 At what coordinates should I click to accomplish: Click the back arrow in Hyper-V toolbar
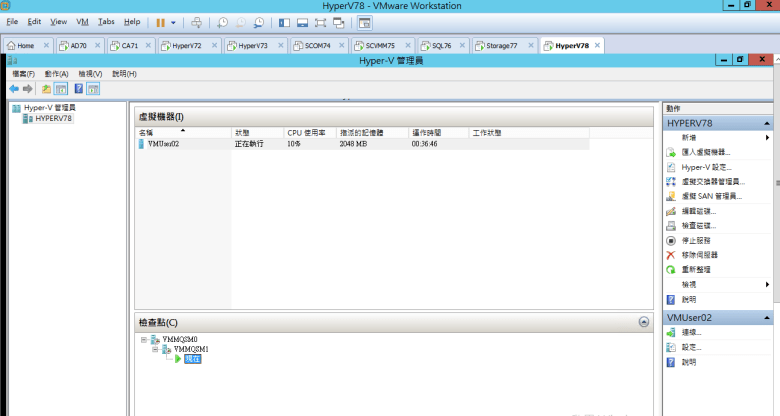[x=14, y=89]
